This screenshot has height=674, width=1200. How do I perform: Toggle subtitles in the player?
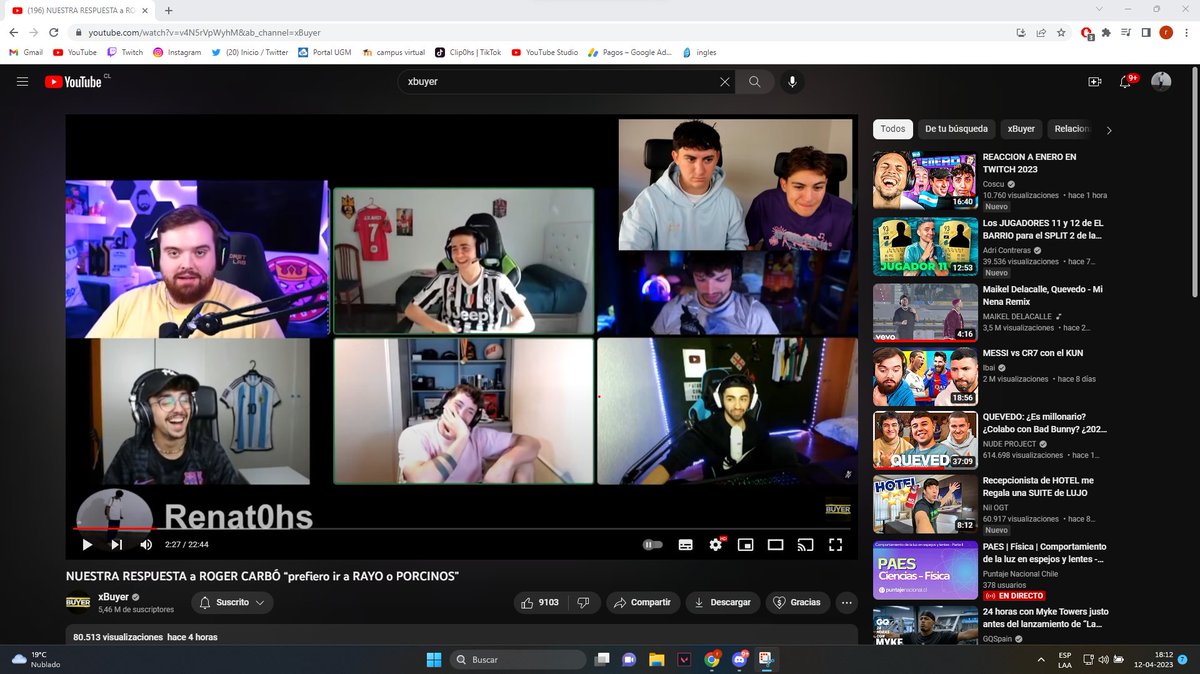[686, 544]
